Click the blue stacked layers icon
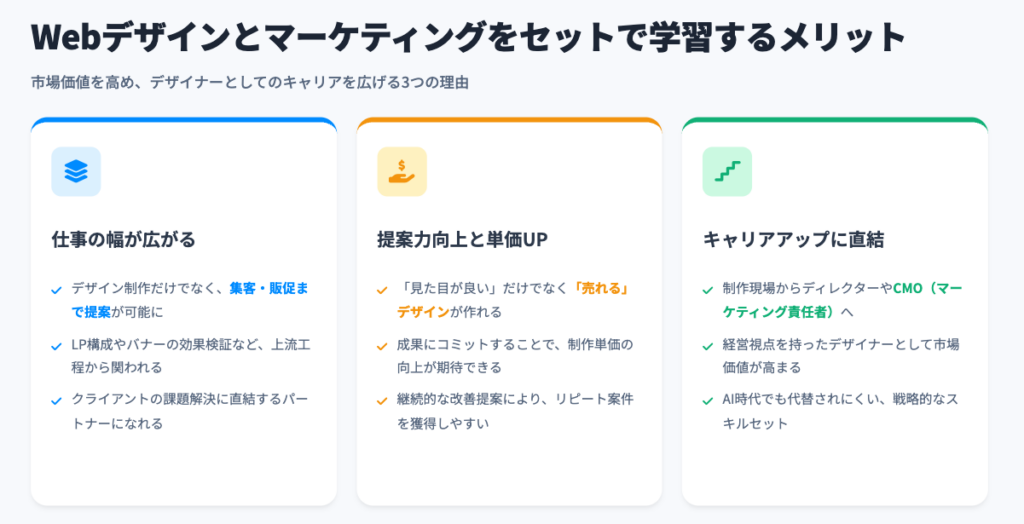 (x=76, y=172)
